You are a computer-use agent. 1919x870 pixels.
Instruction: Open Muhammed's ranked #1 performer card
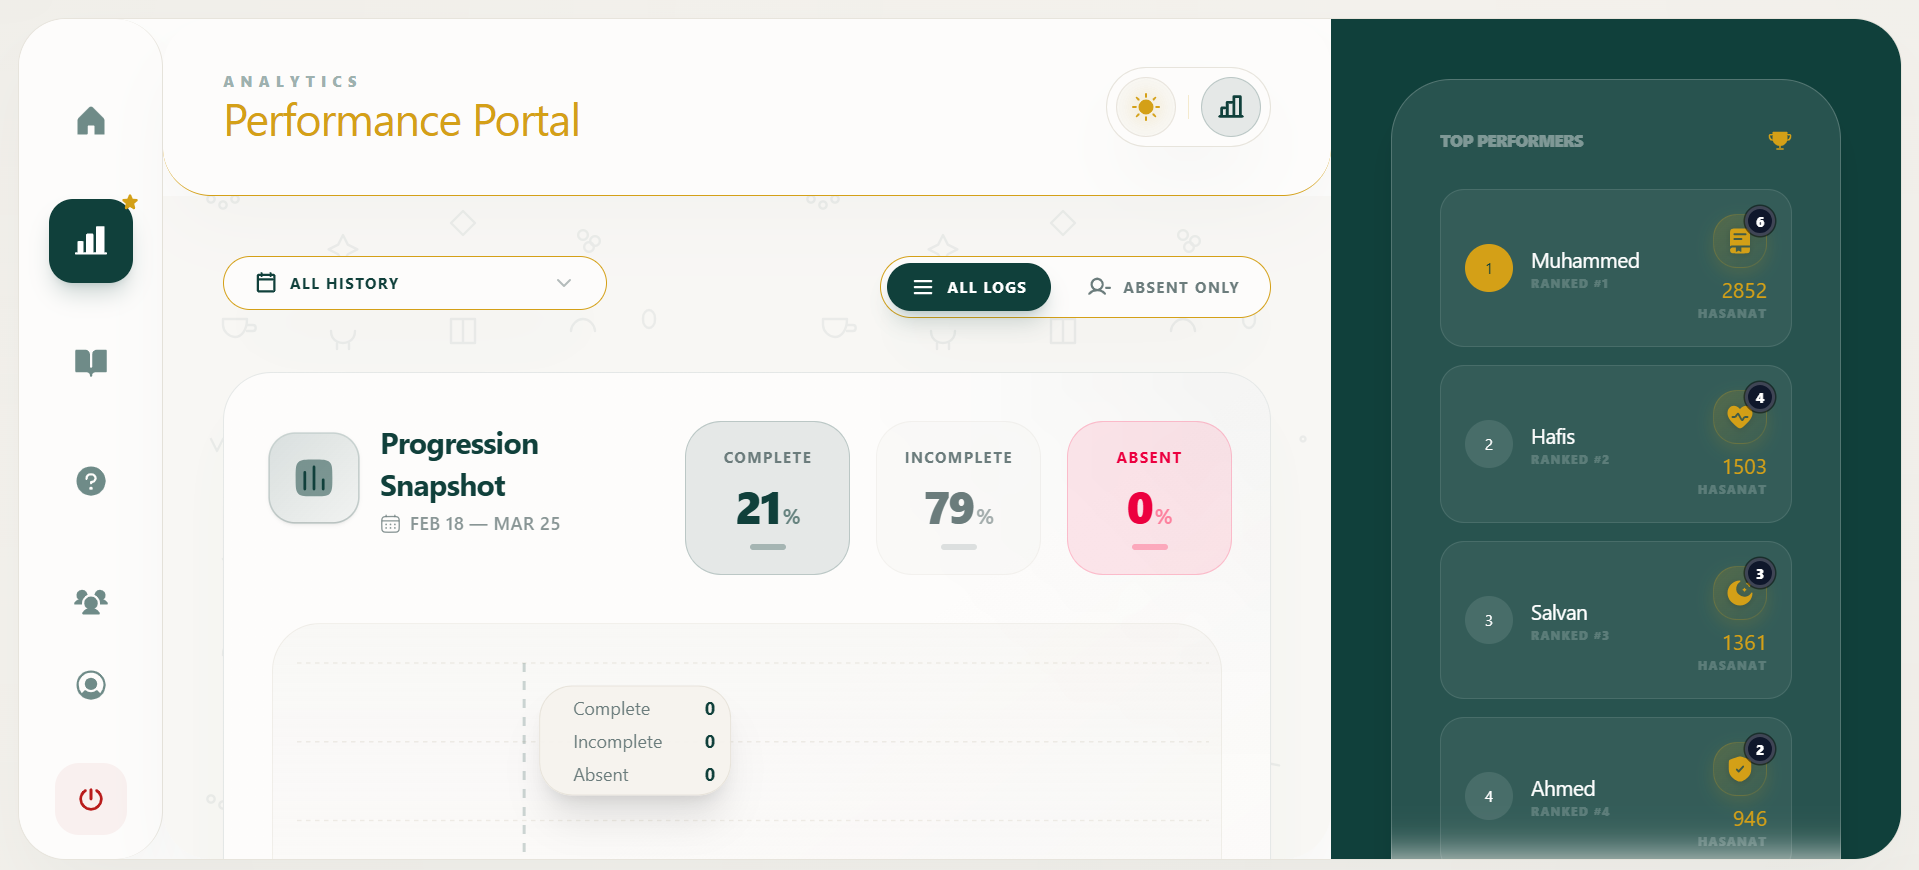(1615, 268)
